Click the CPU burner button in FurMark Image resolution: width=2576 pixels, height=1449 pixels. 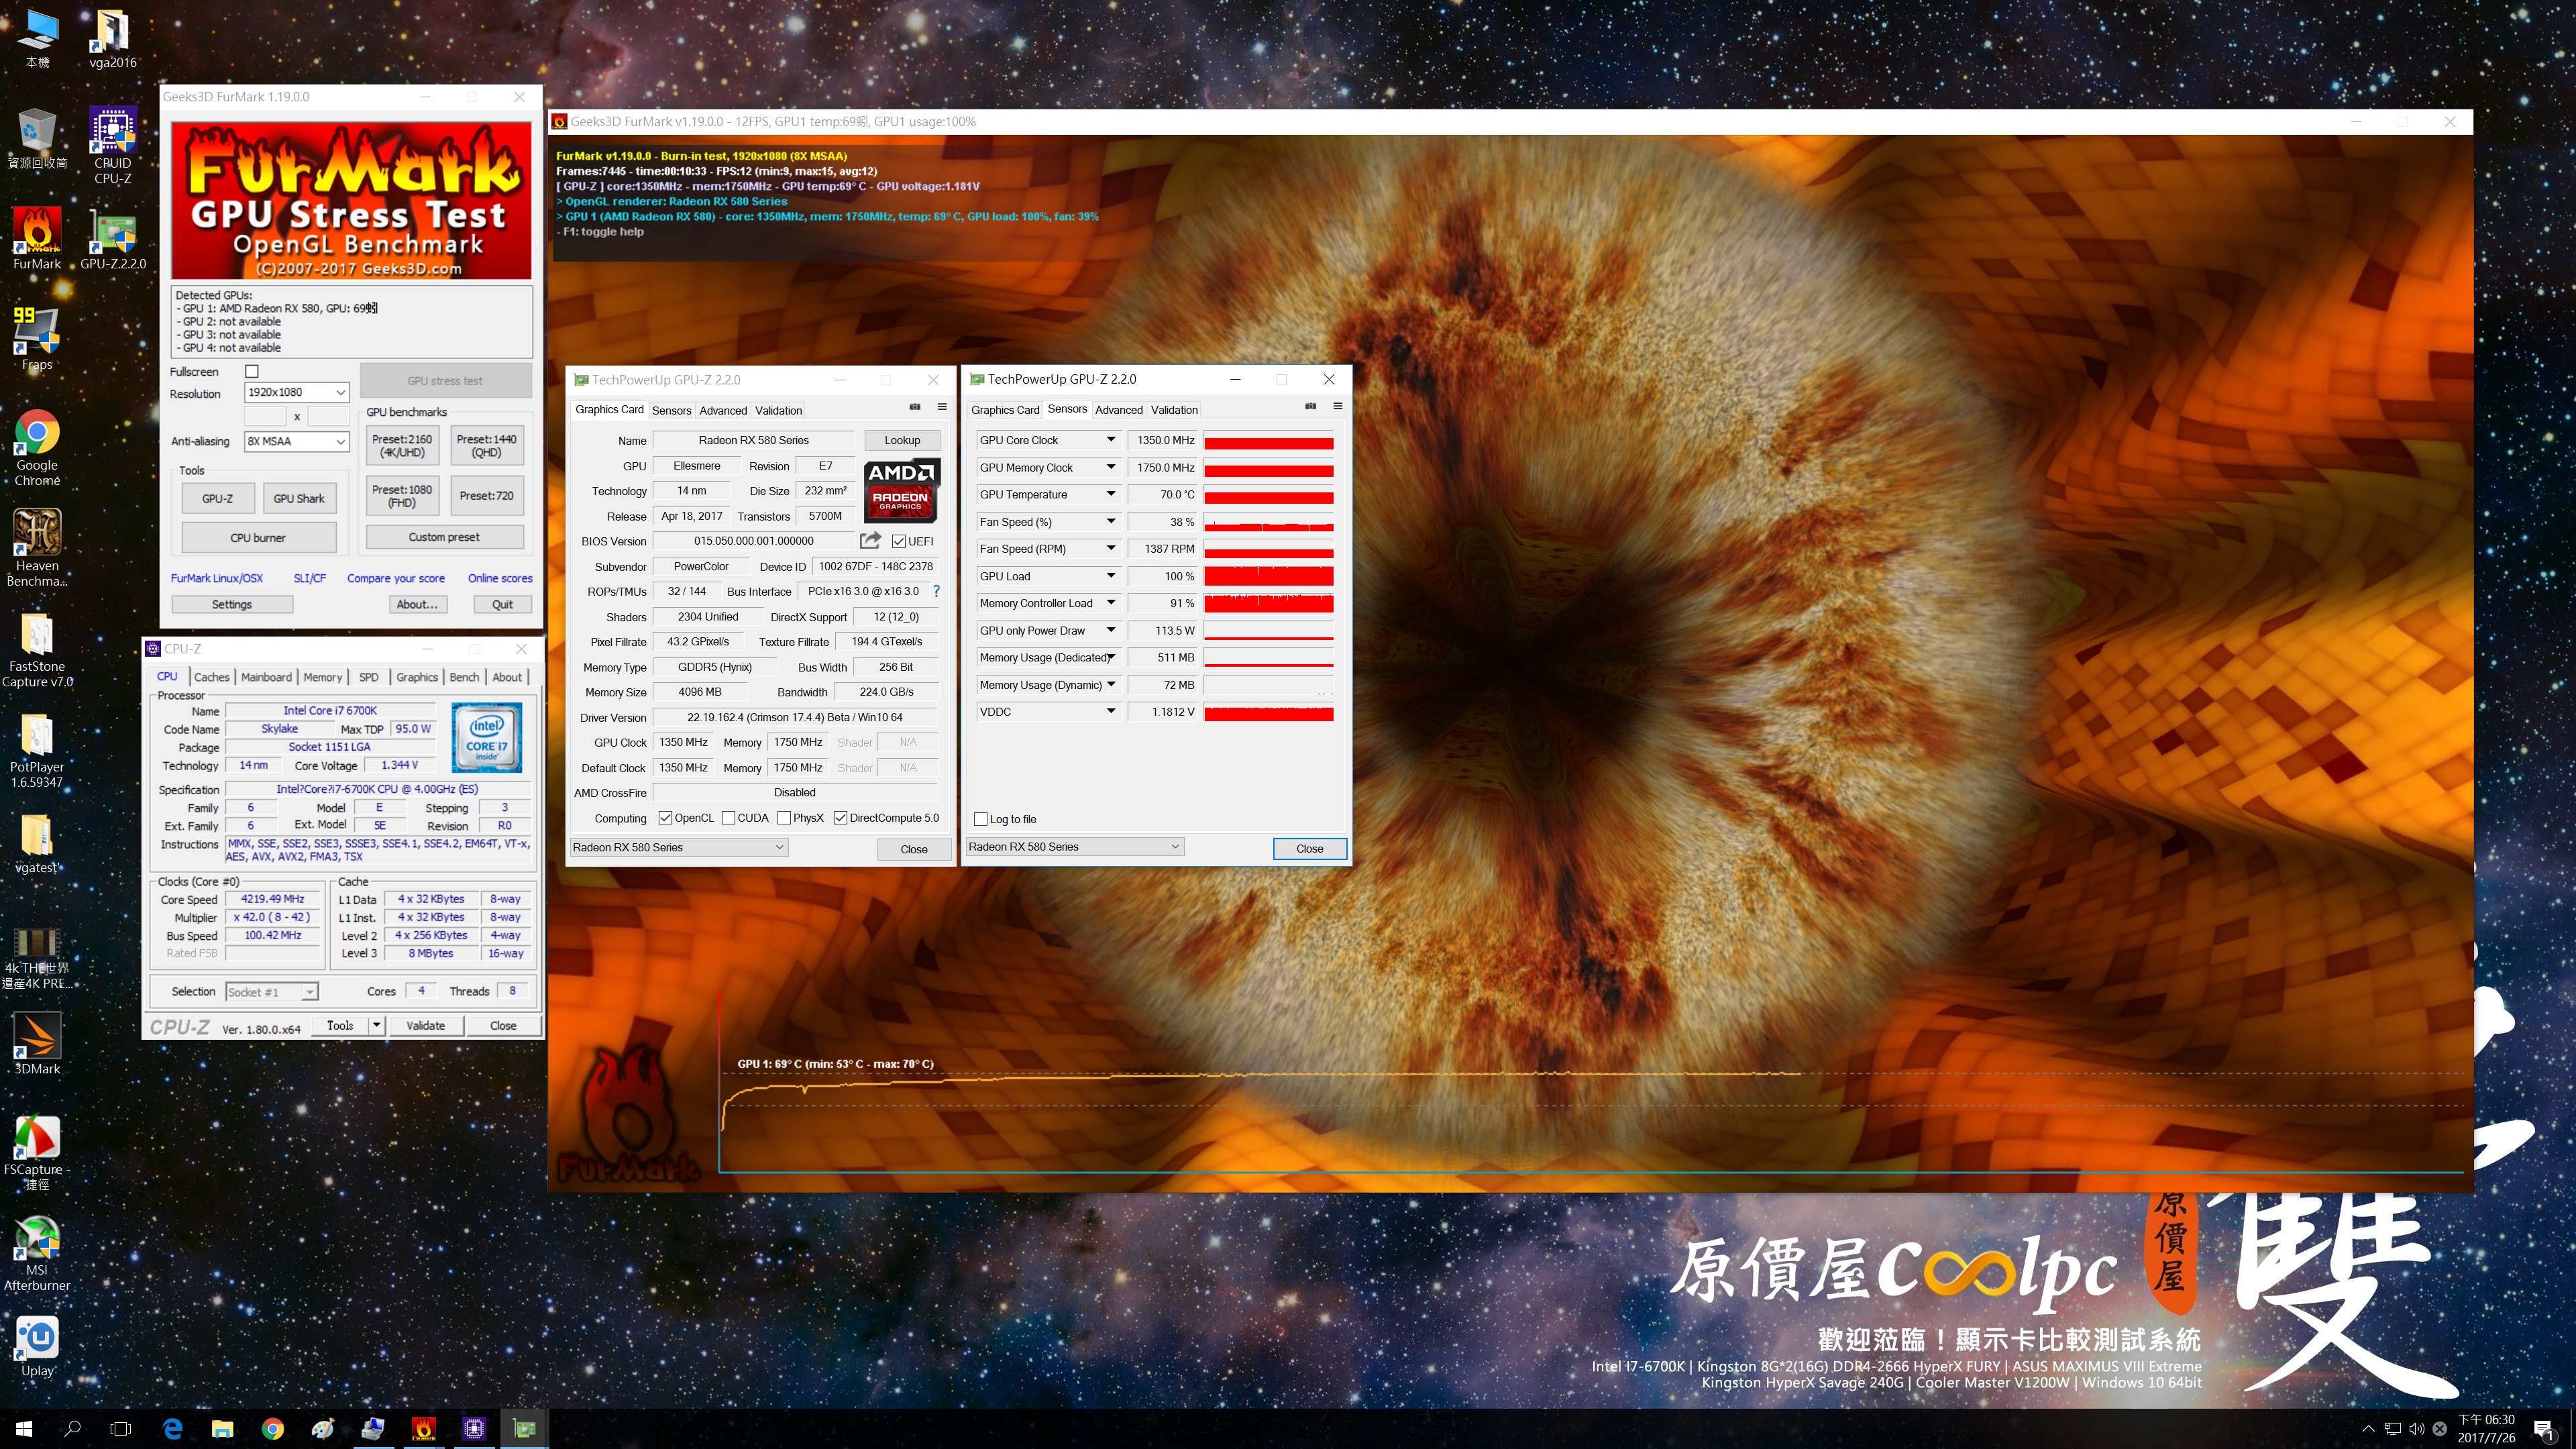pyautogui.click(x=258, y=537)
